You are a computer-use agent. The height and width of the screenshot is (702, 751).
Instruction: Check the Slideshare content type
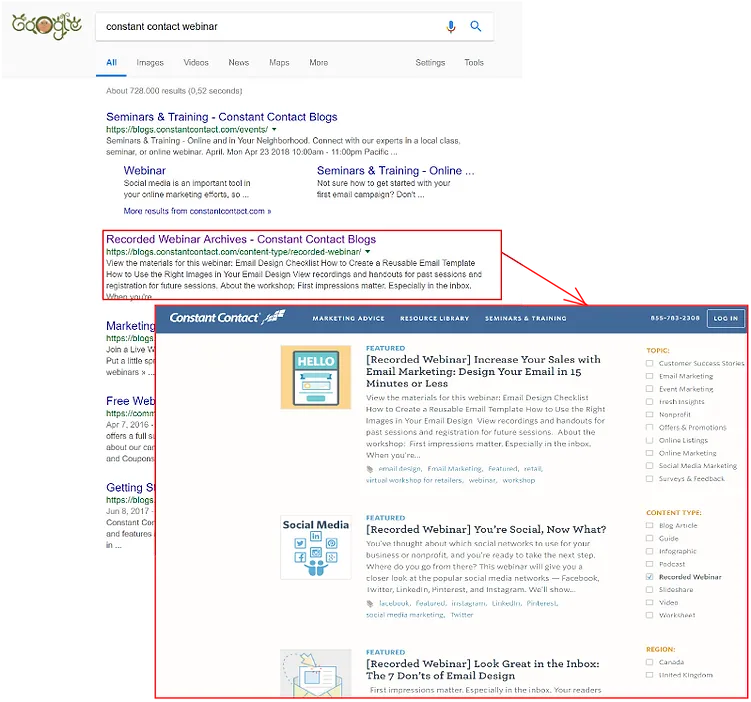(649, 589)
